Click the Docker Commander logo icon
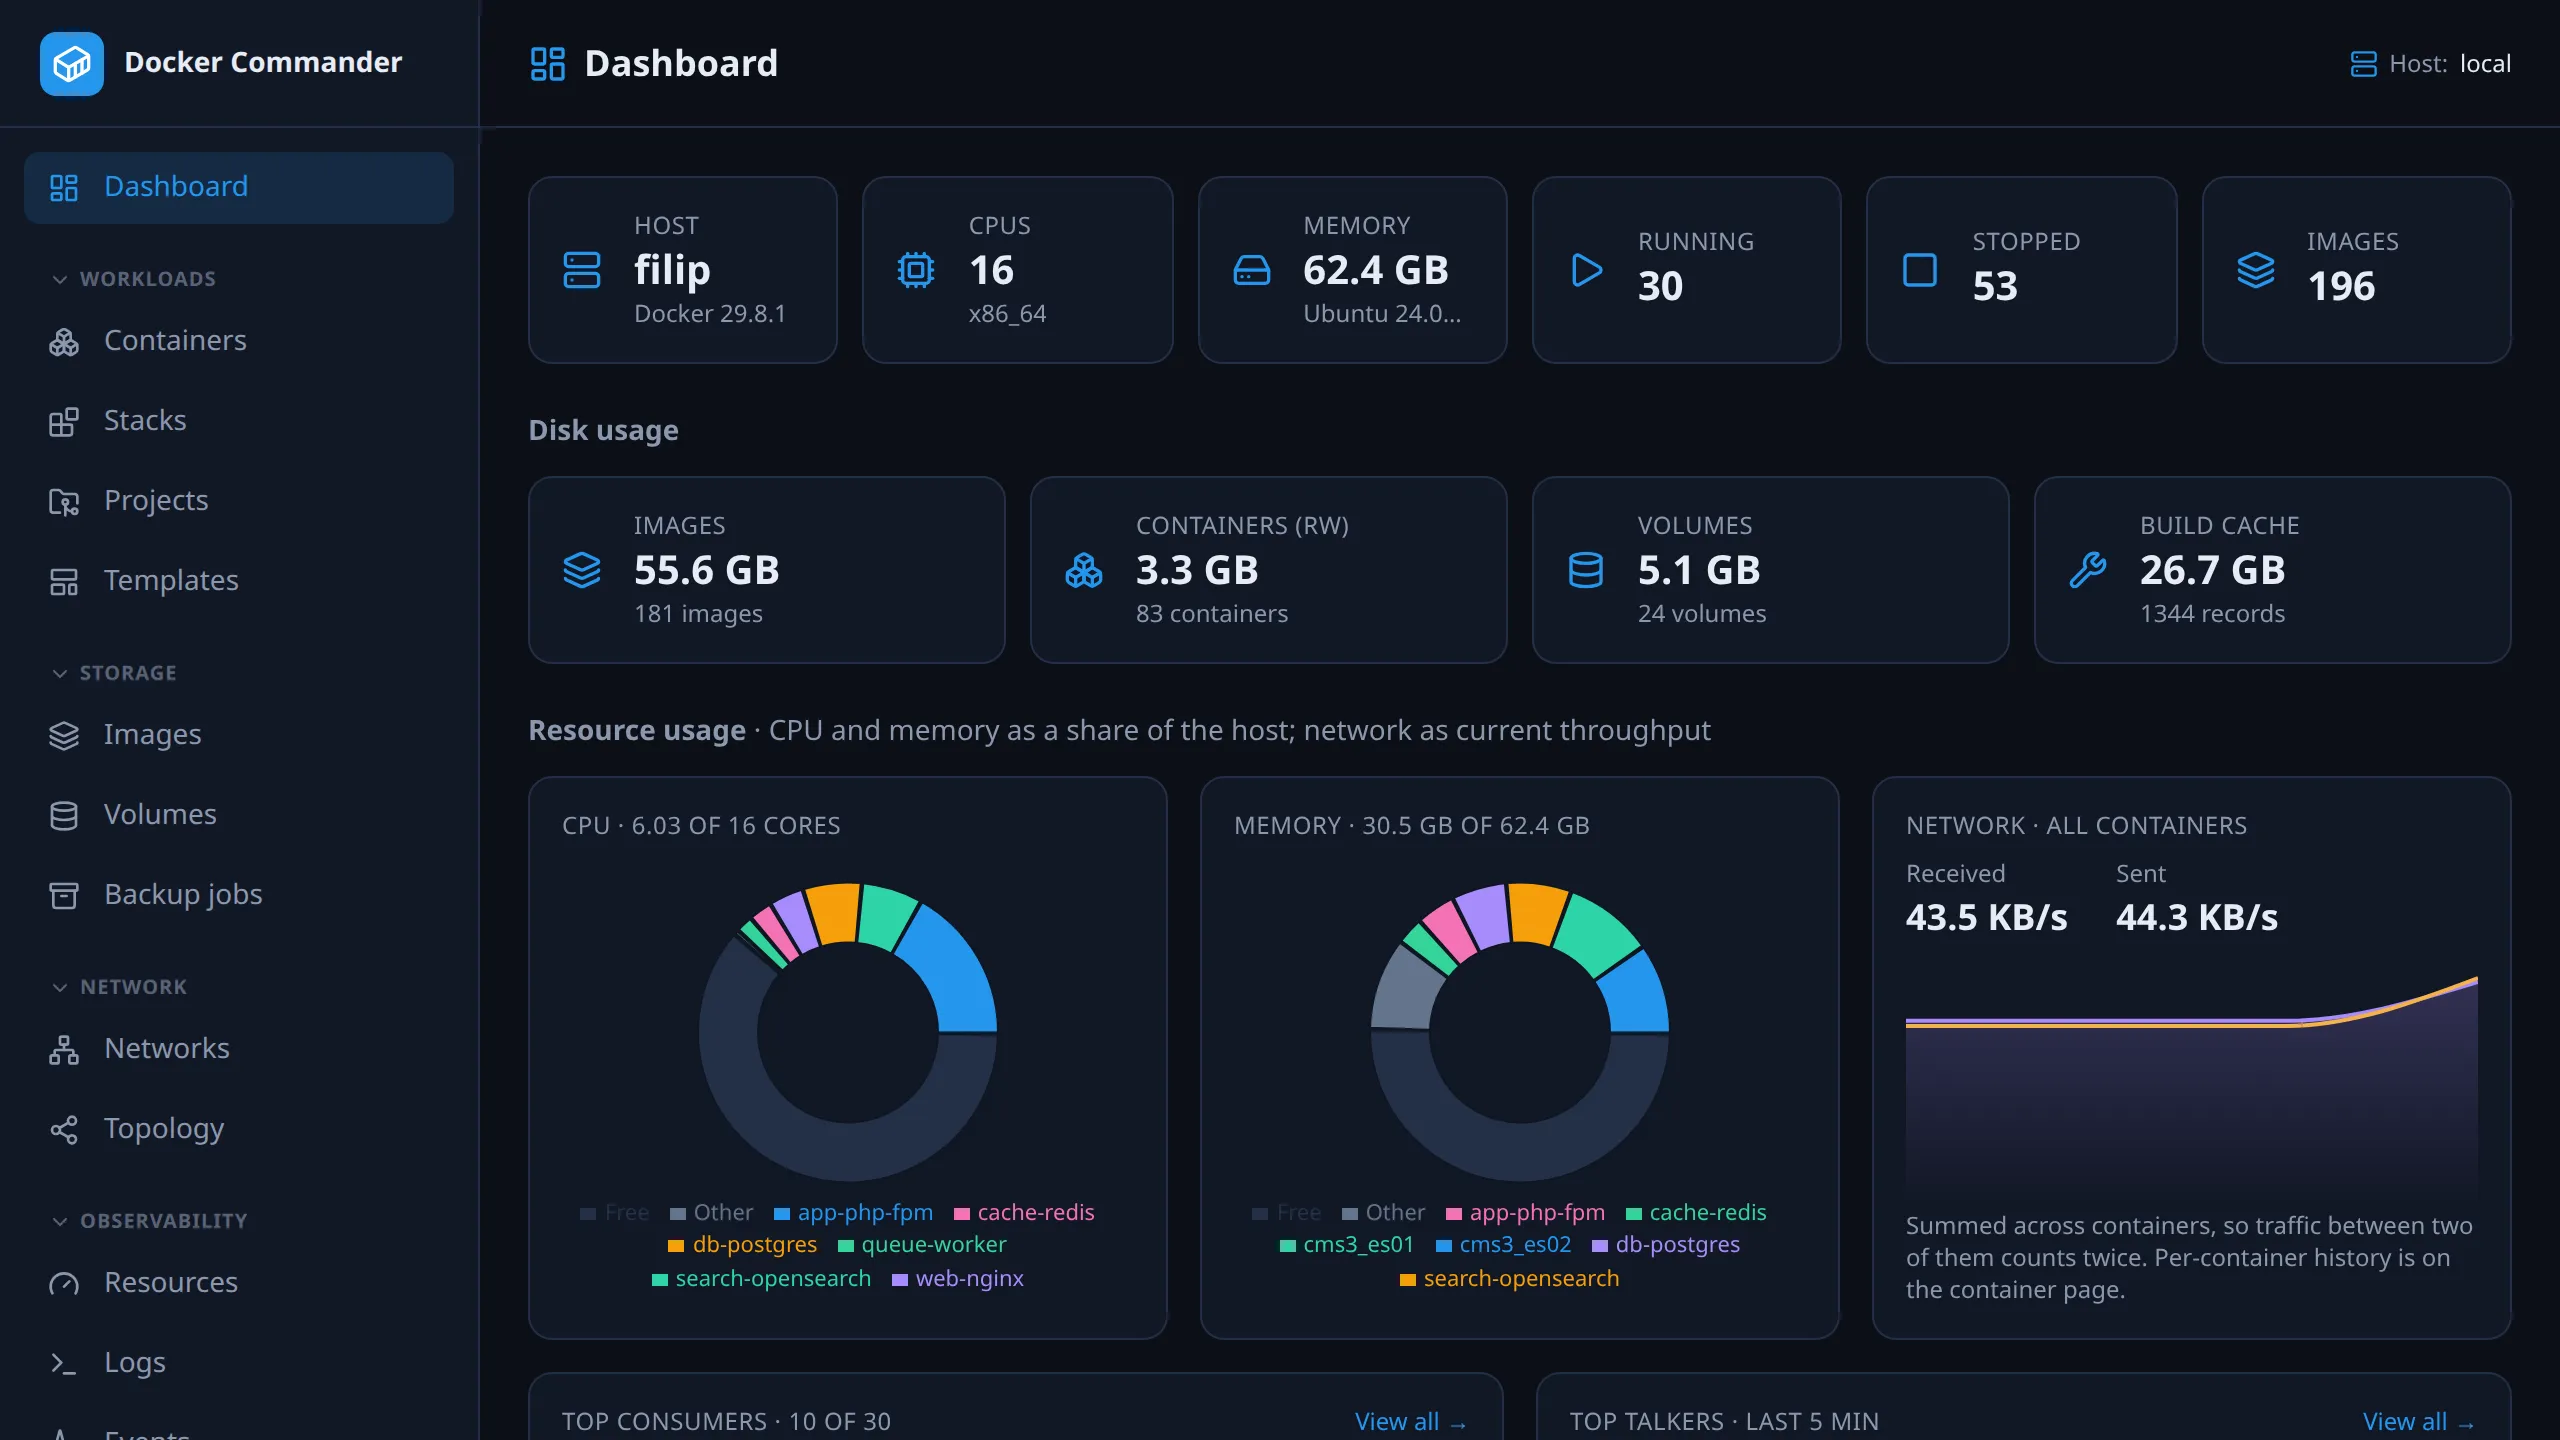Viewport: 2560px width, 1440px height. (71, 63)
